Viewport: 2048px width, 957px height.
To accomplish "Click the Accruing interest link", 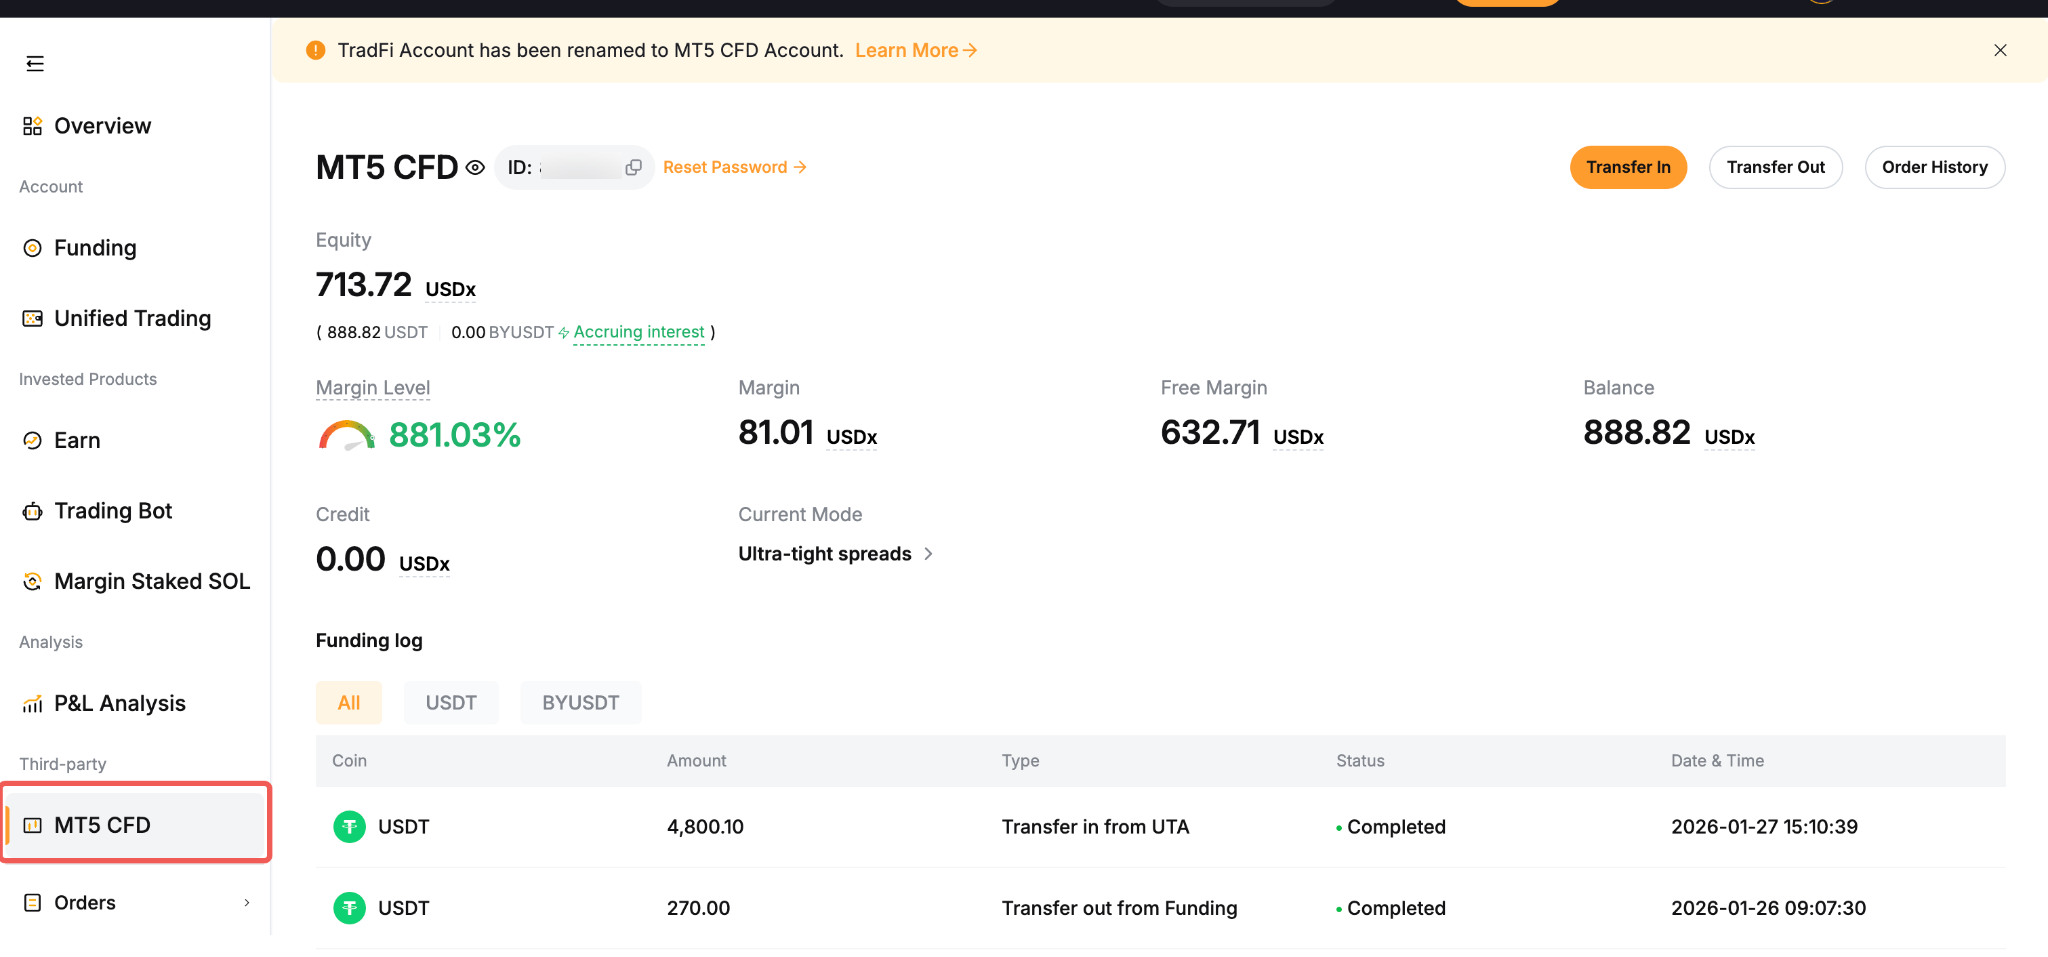I will [639, 333].
